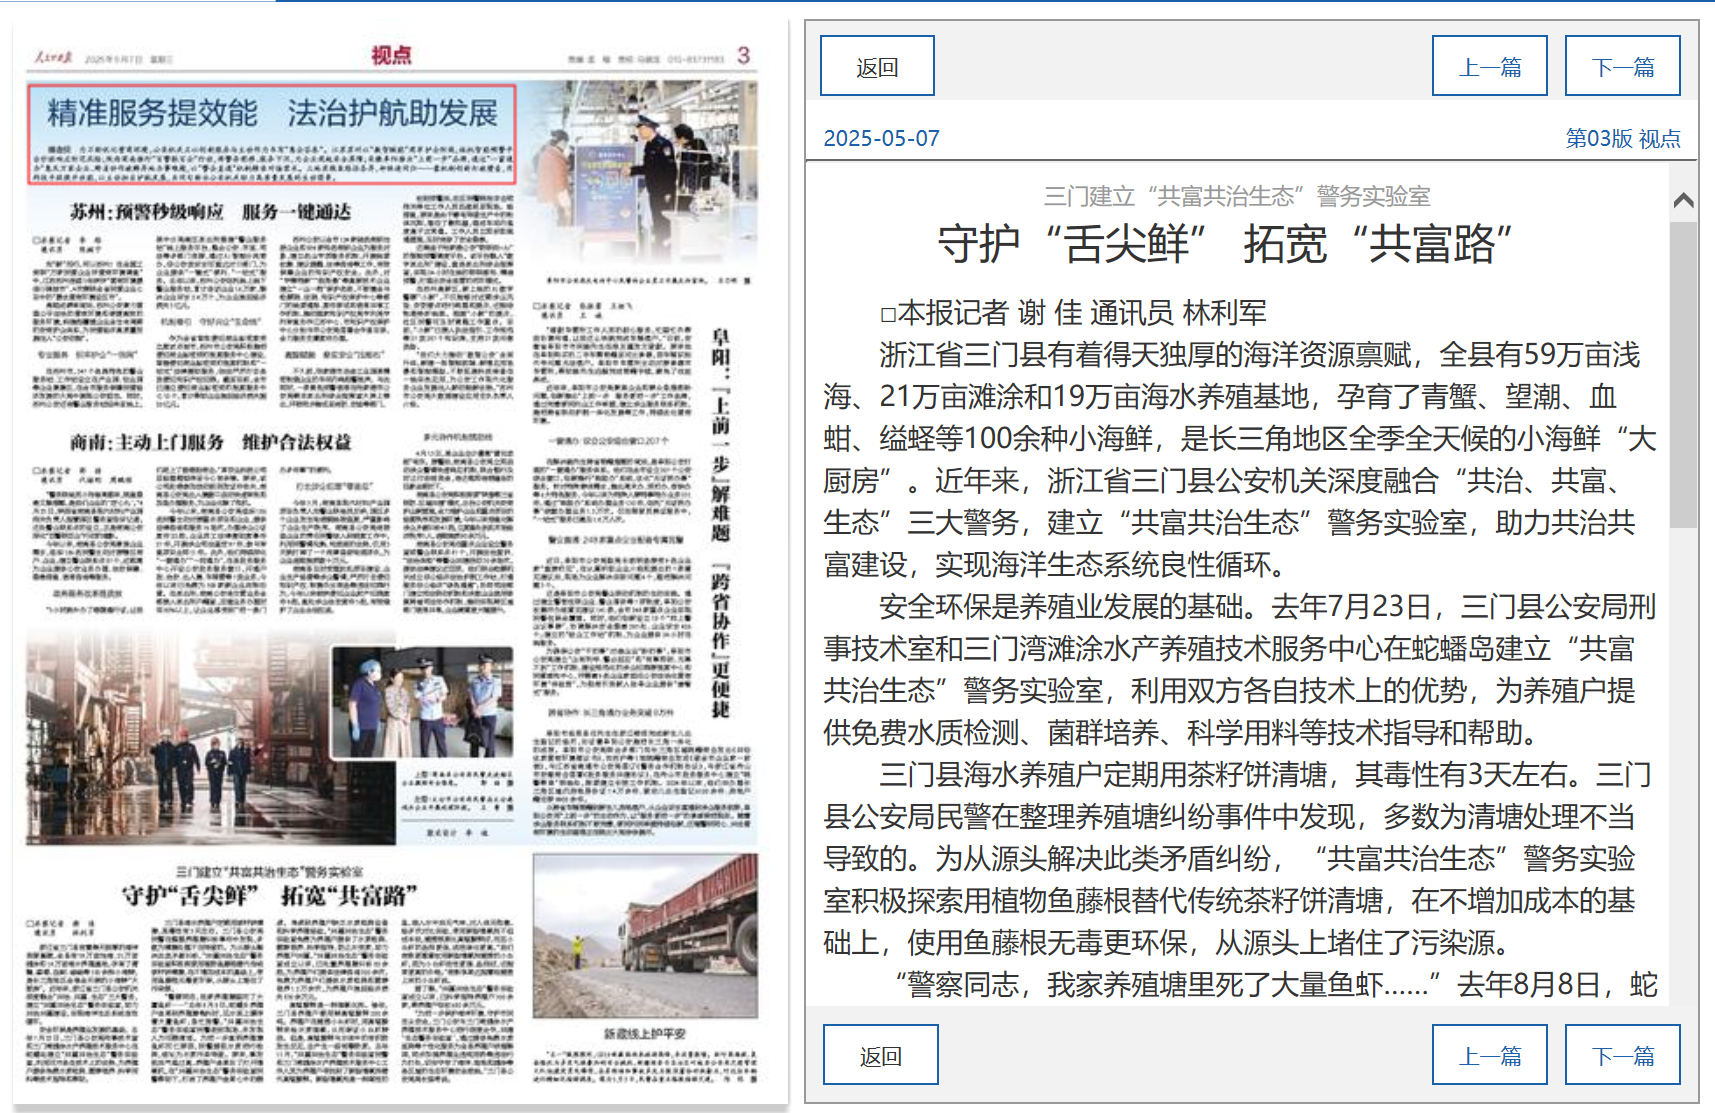Click the photo of officers with masked woman

(x=422, y=702)
